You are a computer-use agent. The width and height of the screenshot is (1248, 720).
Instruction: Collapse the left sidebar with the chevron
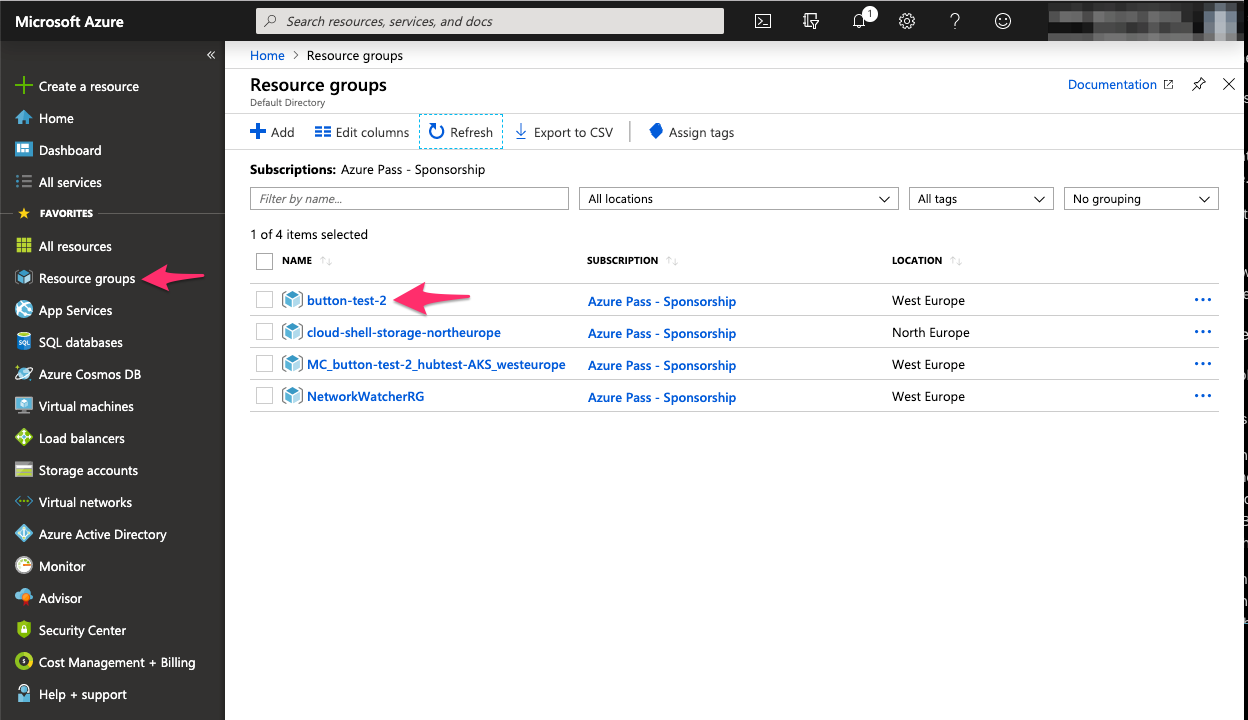pos(211,55)
